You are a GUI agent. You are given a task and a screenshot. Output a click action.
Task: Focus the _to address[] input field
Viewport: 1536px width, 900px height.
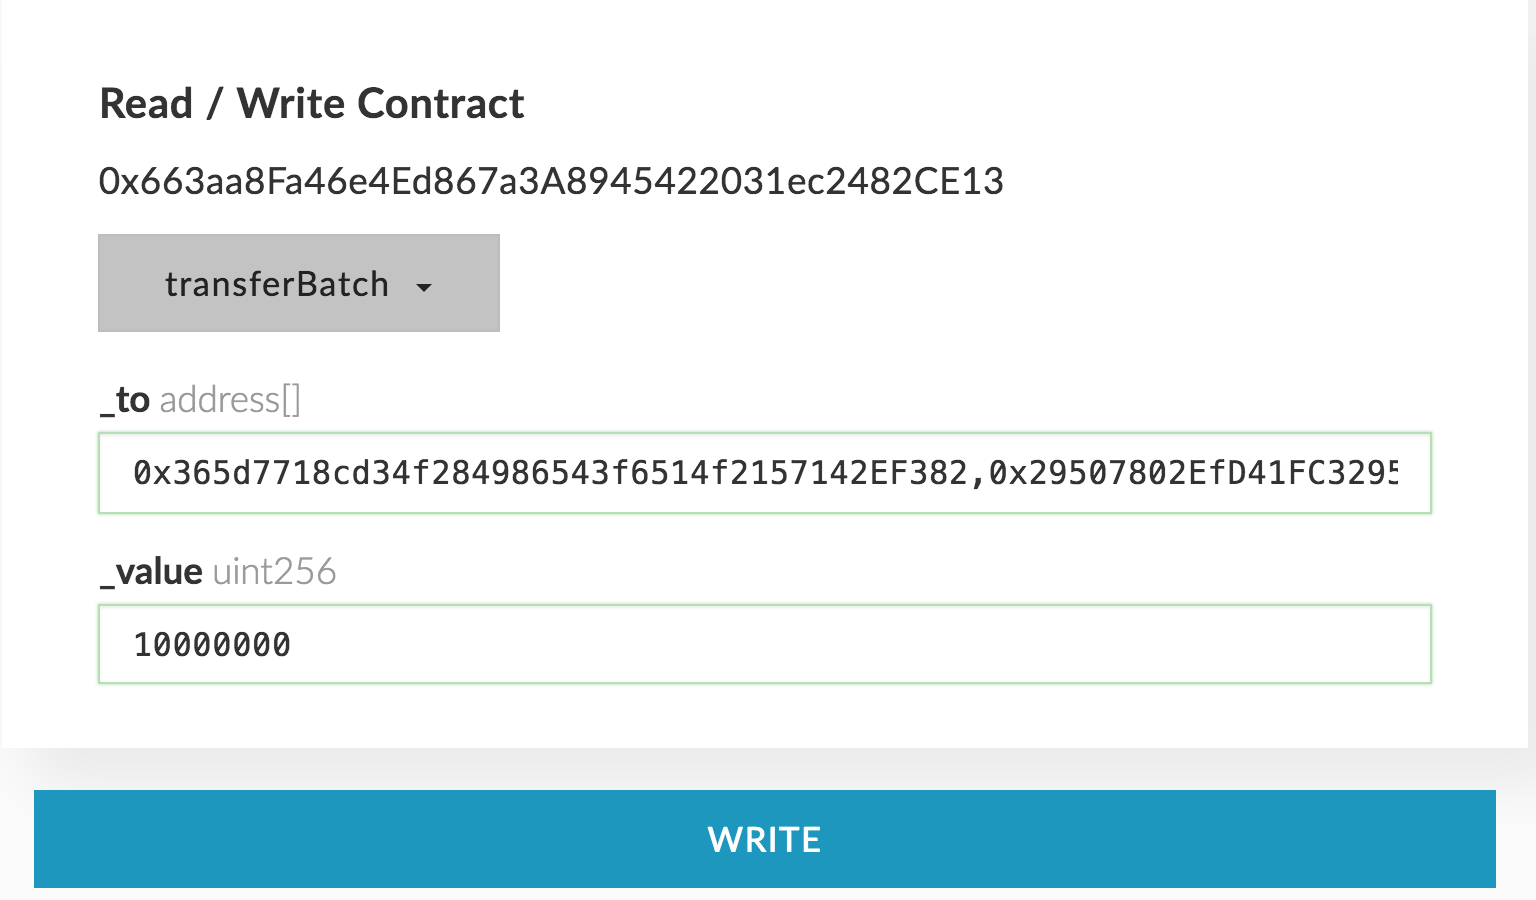point(764,473)
